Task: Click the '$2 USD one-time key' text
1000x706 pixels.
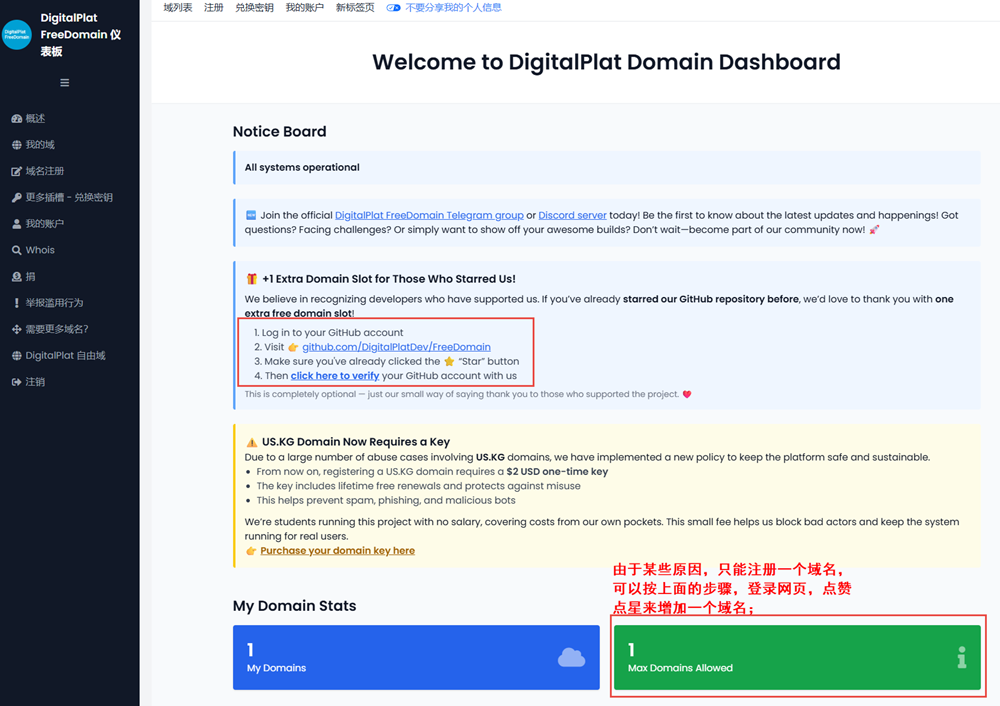Action: [x=557, y=471]
